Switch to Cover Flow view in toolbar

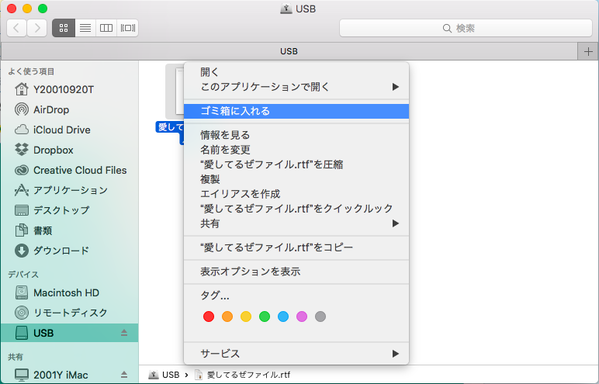128,28
